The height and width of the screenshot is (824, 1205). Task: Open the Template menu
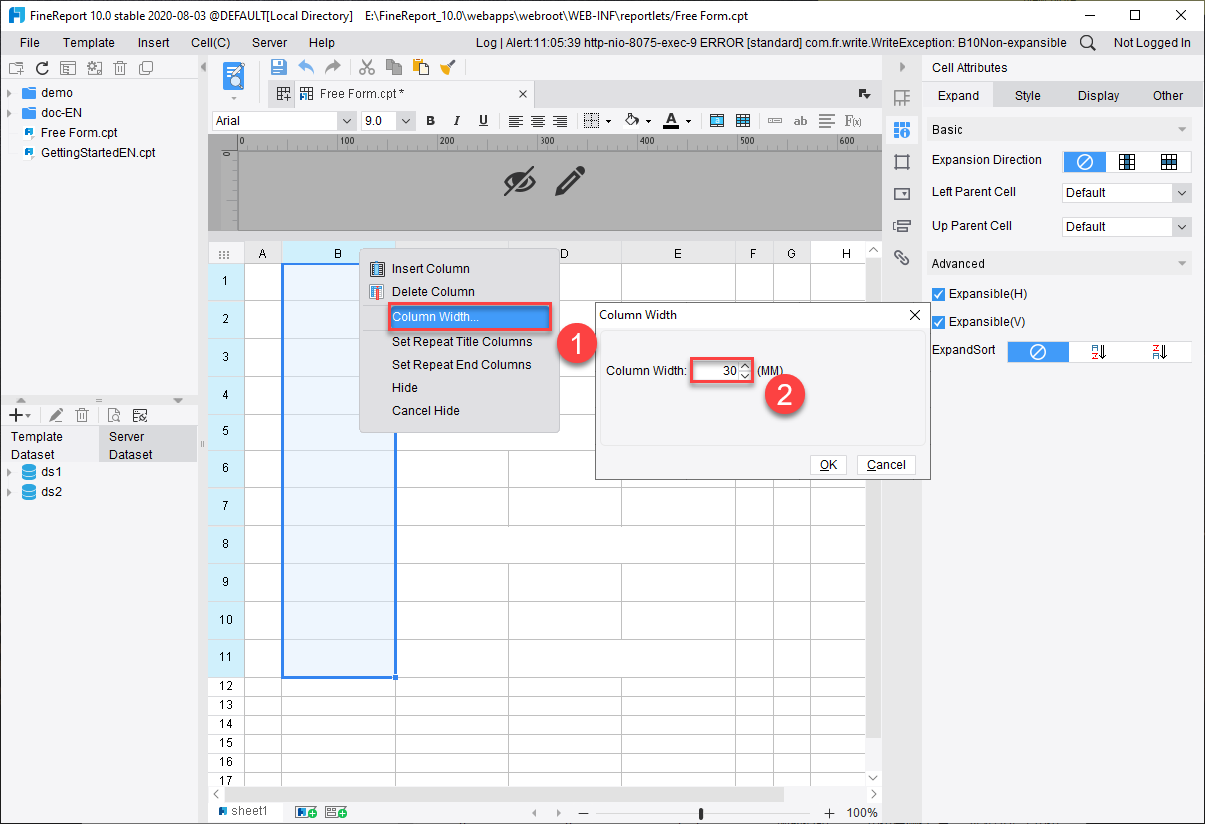click(89, 43)
